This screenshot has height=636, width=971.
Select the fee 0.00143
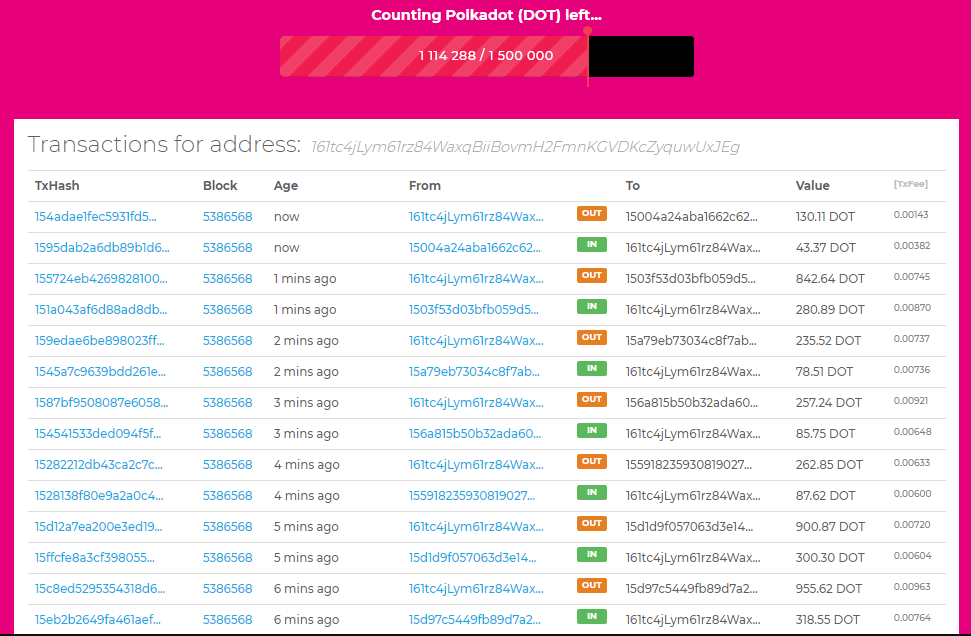point(911,215)
